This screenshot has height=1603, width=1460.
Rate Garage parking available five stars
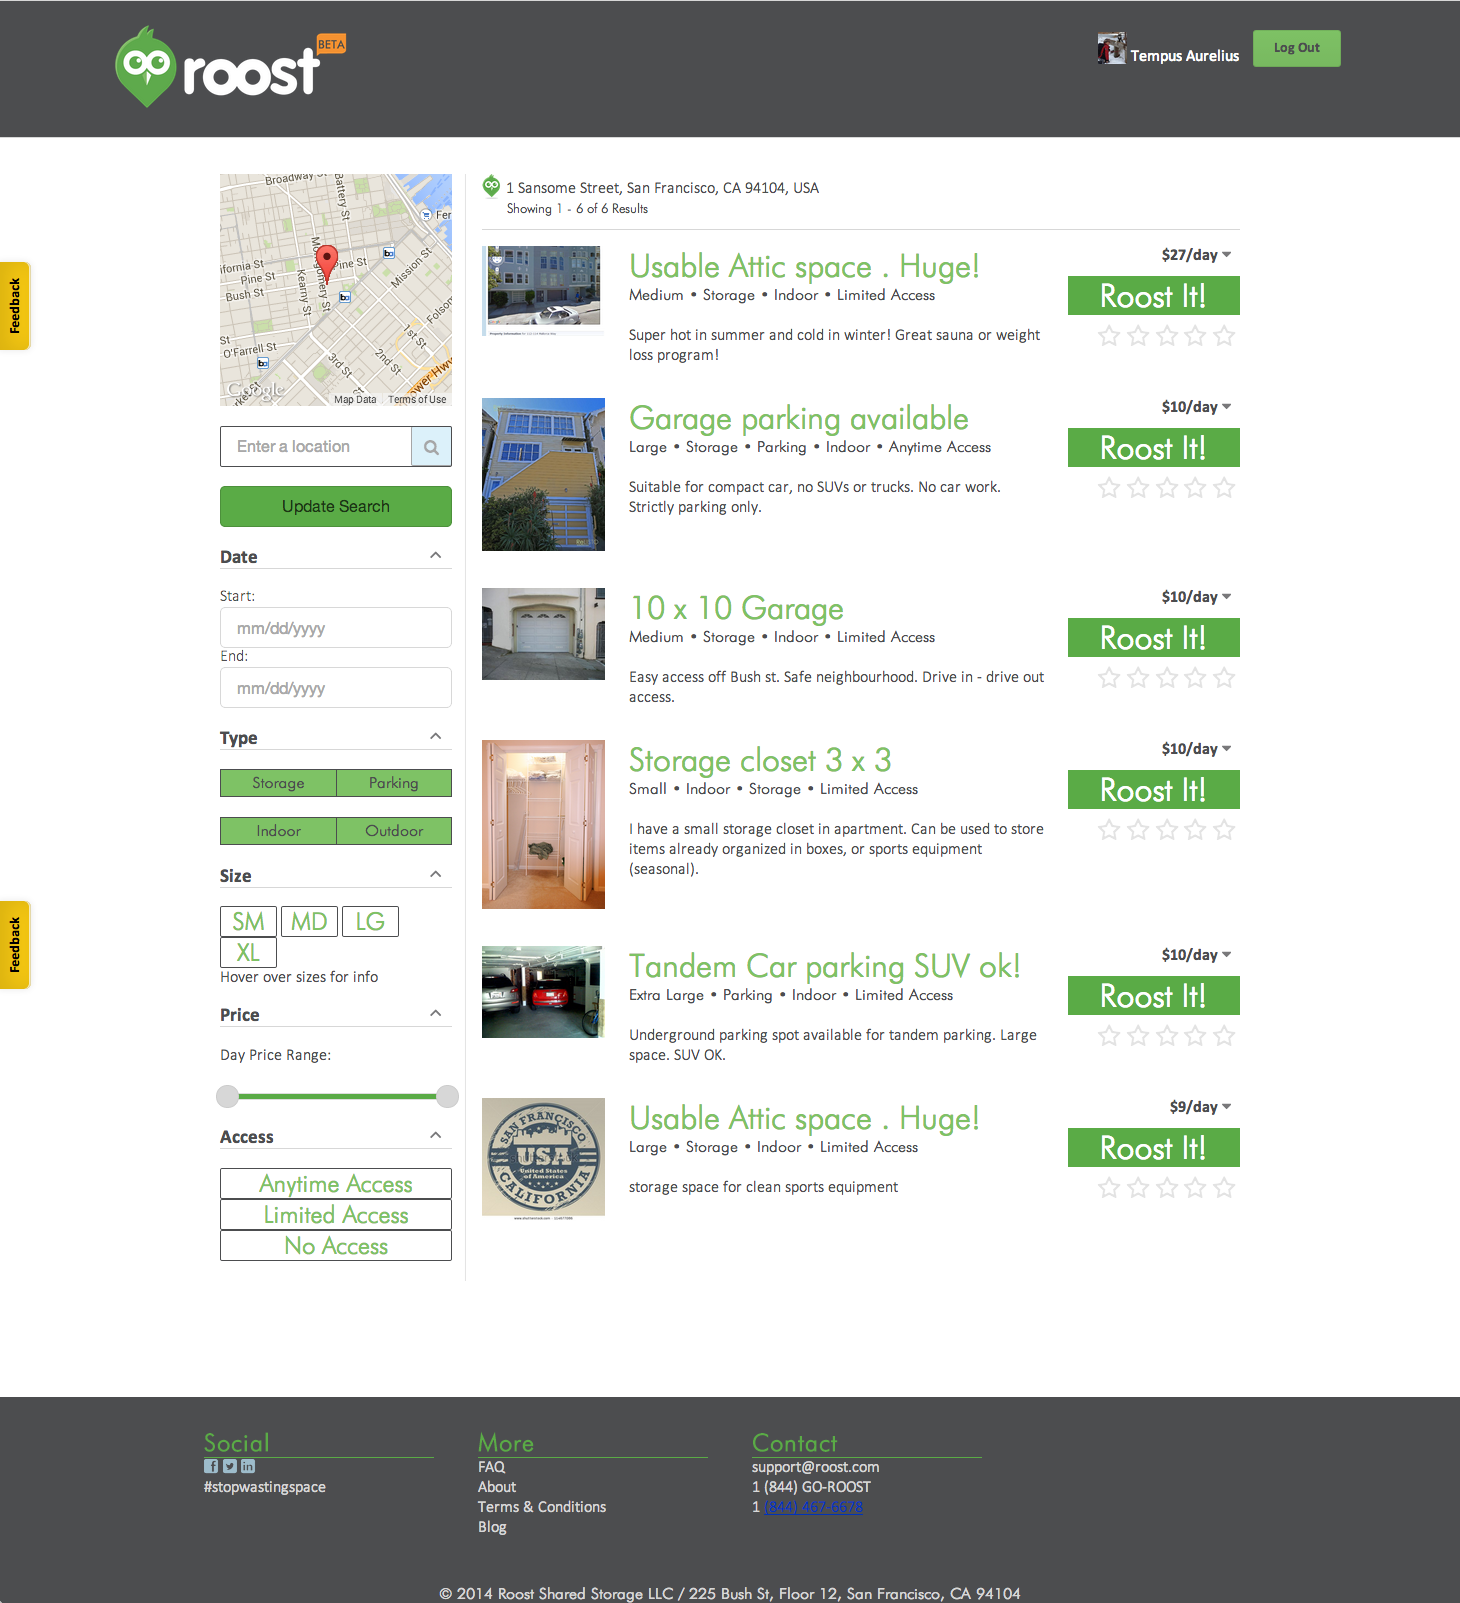pos(1224,488)
